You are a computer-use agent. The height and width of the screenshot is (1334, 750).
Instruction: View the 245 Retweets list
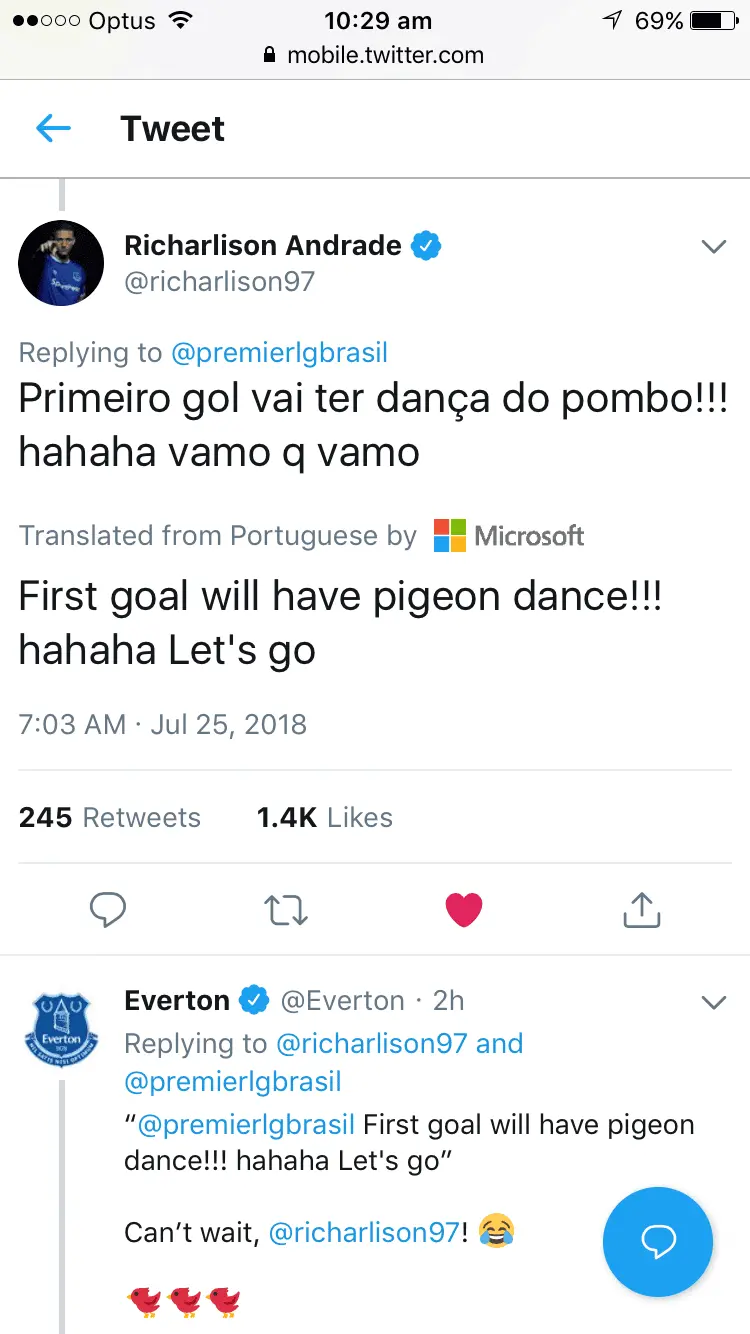[x=110, y=817]
